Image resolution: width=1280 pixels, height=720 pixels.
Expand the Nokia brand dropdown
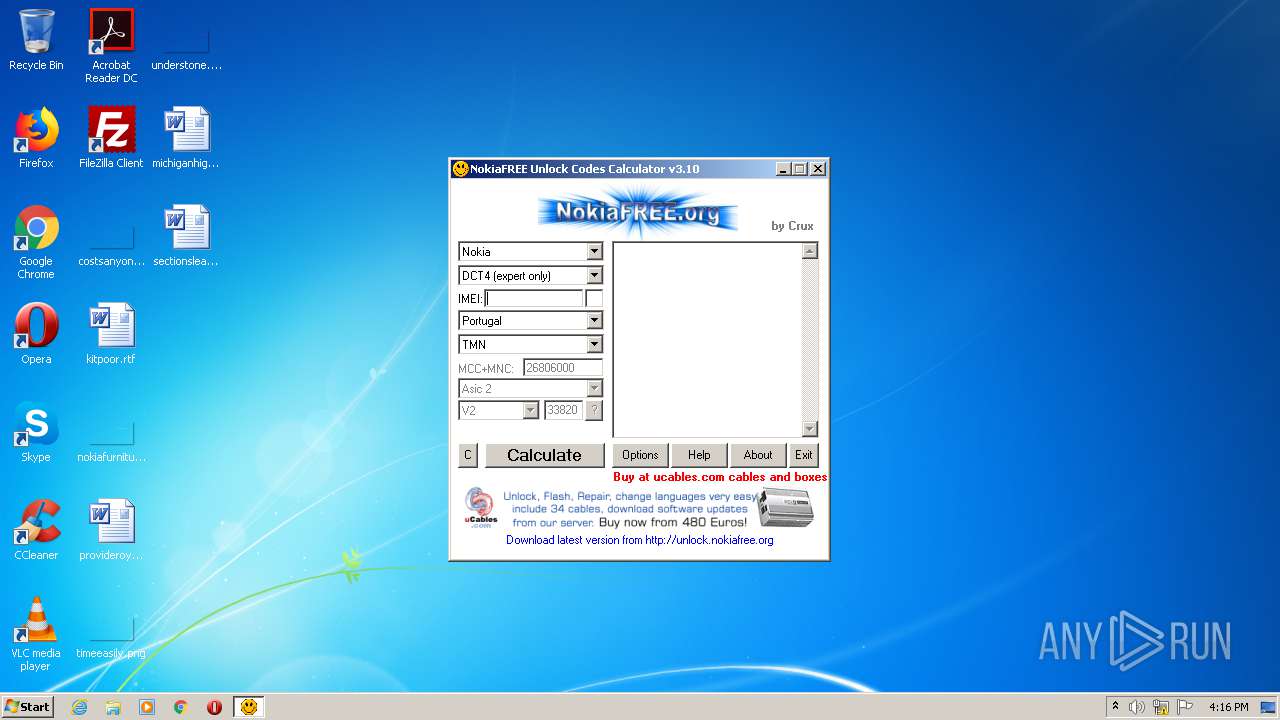(x=594, y=252)
